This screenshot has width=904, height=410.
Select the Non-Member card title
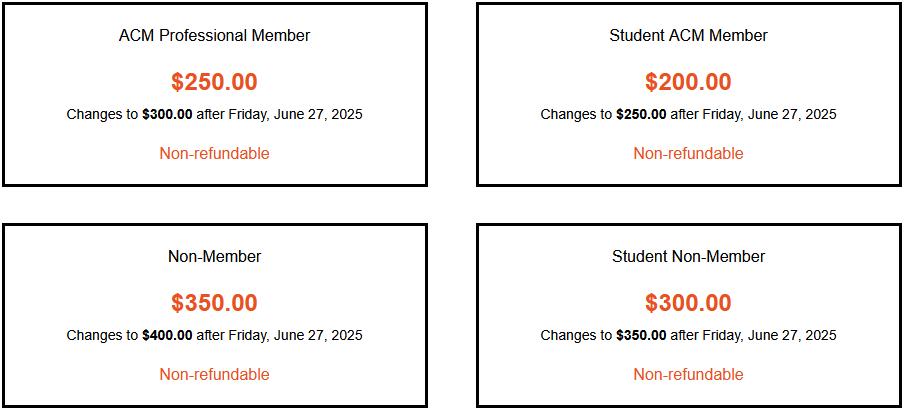pyautogui.click(x=214, y=256)
